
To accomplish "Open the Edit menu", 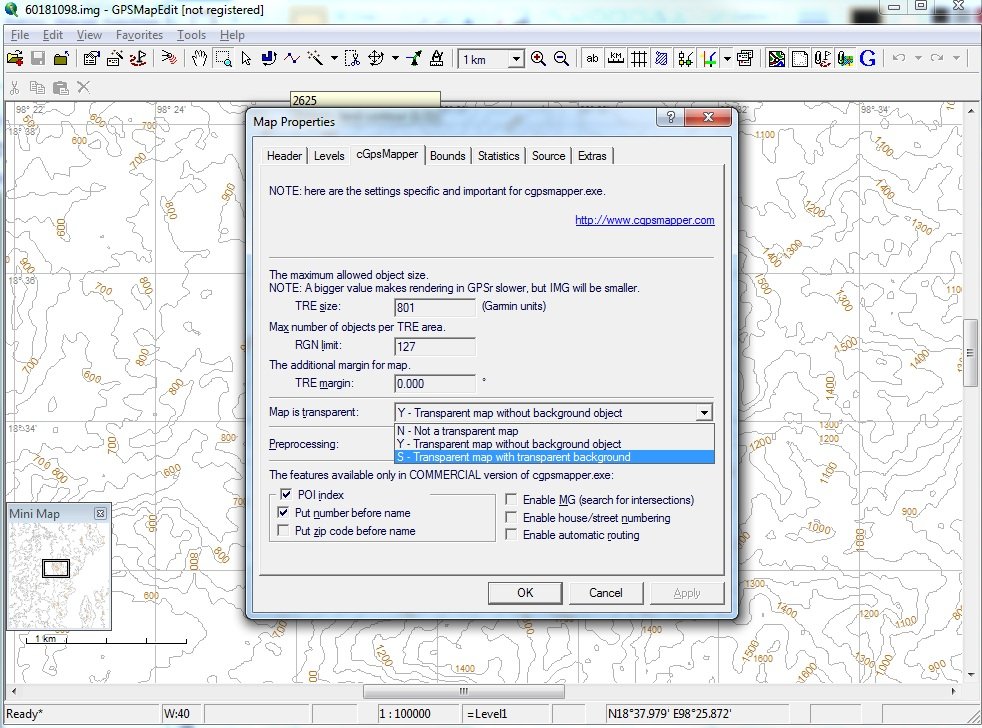I will pyautogui.click(x=53, y=35).
